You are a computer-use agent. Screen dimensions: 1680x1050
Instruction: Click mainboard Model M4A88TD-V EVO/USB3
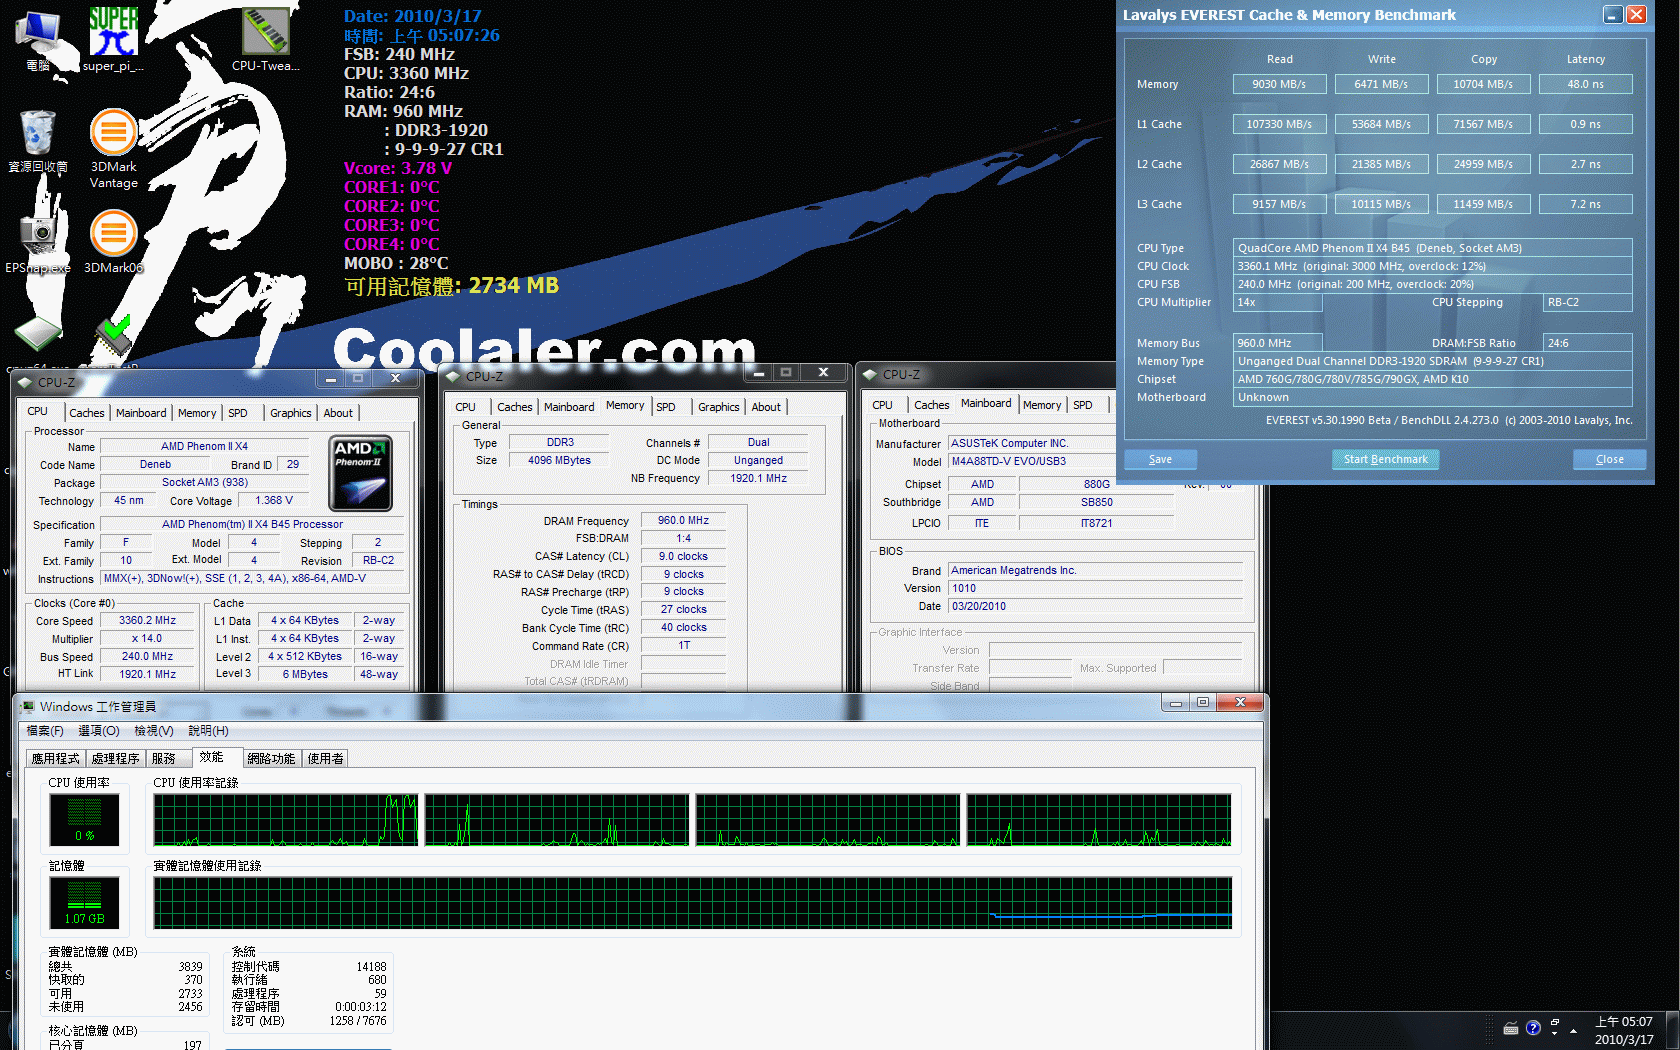[1031, 462]
